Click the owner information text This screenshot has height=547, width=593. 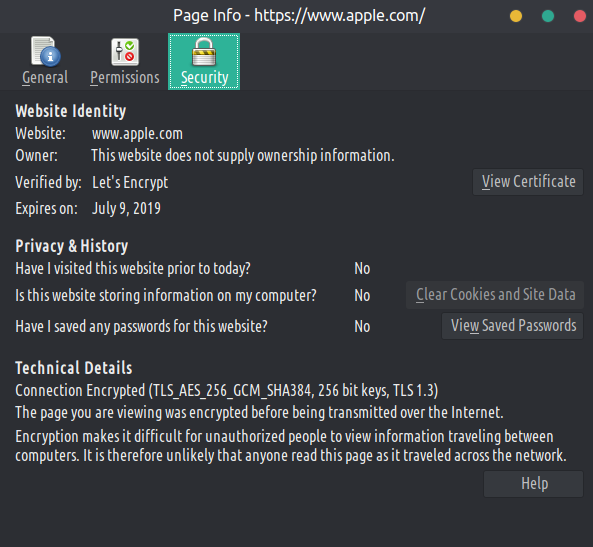243,155
